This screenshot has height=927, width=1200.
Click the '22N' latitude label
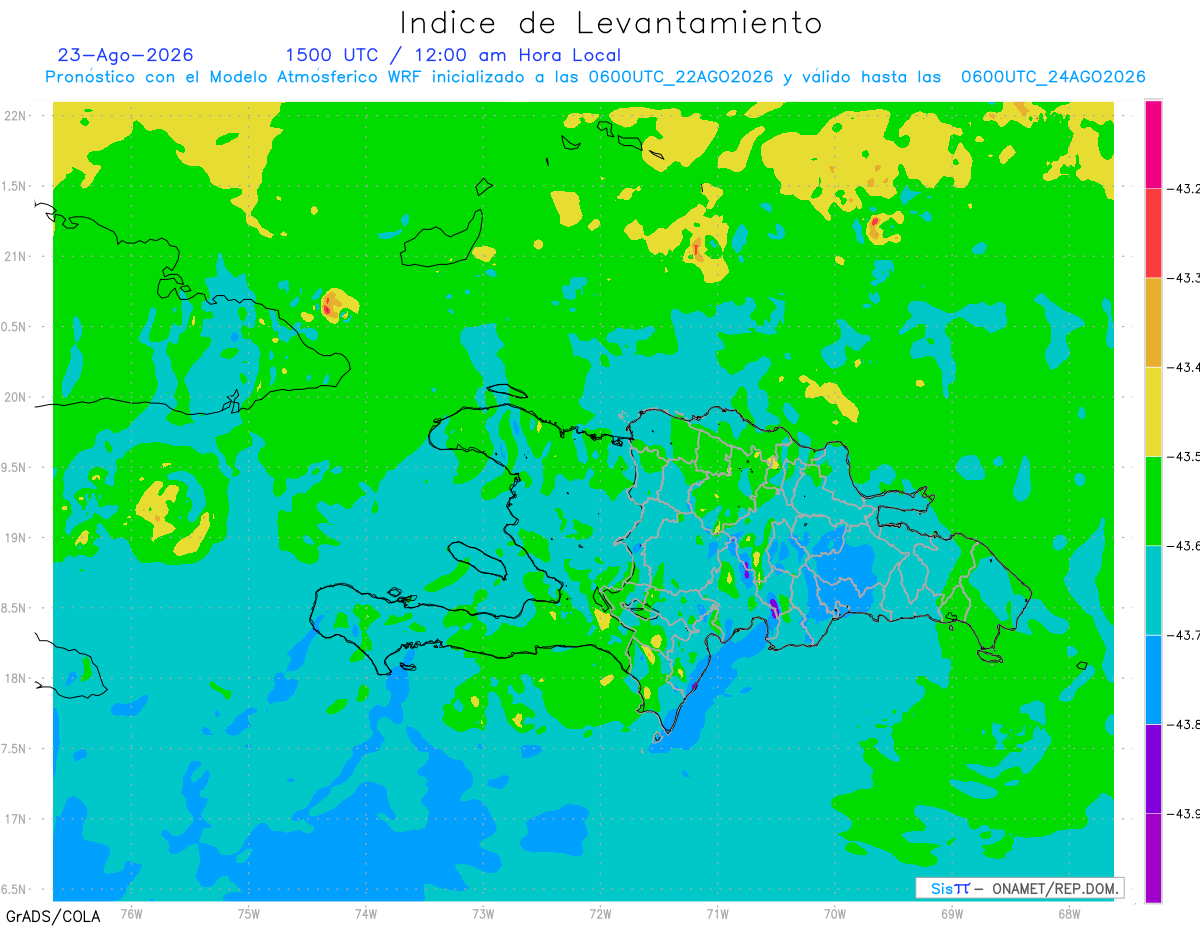(x=16, y=115)
